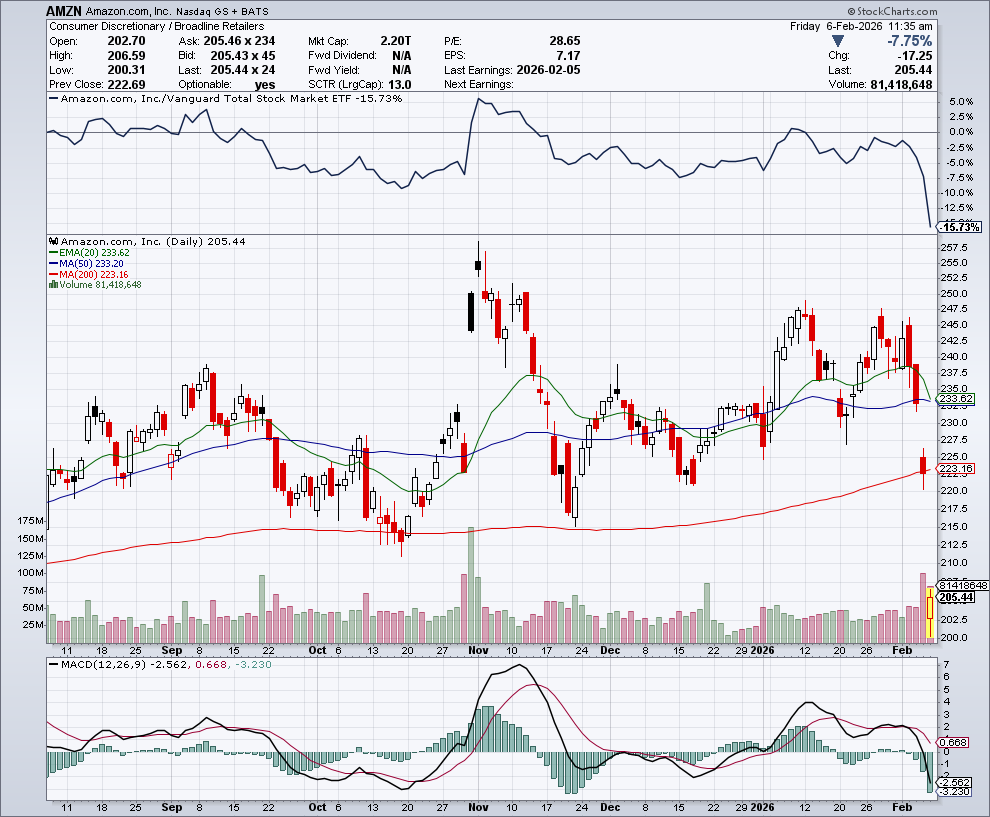Click the High value 206.59

pos(126,56)
